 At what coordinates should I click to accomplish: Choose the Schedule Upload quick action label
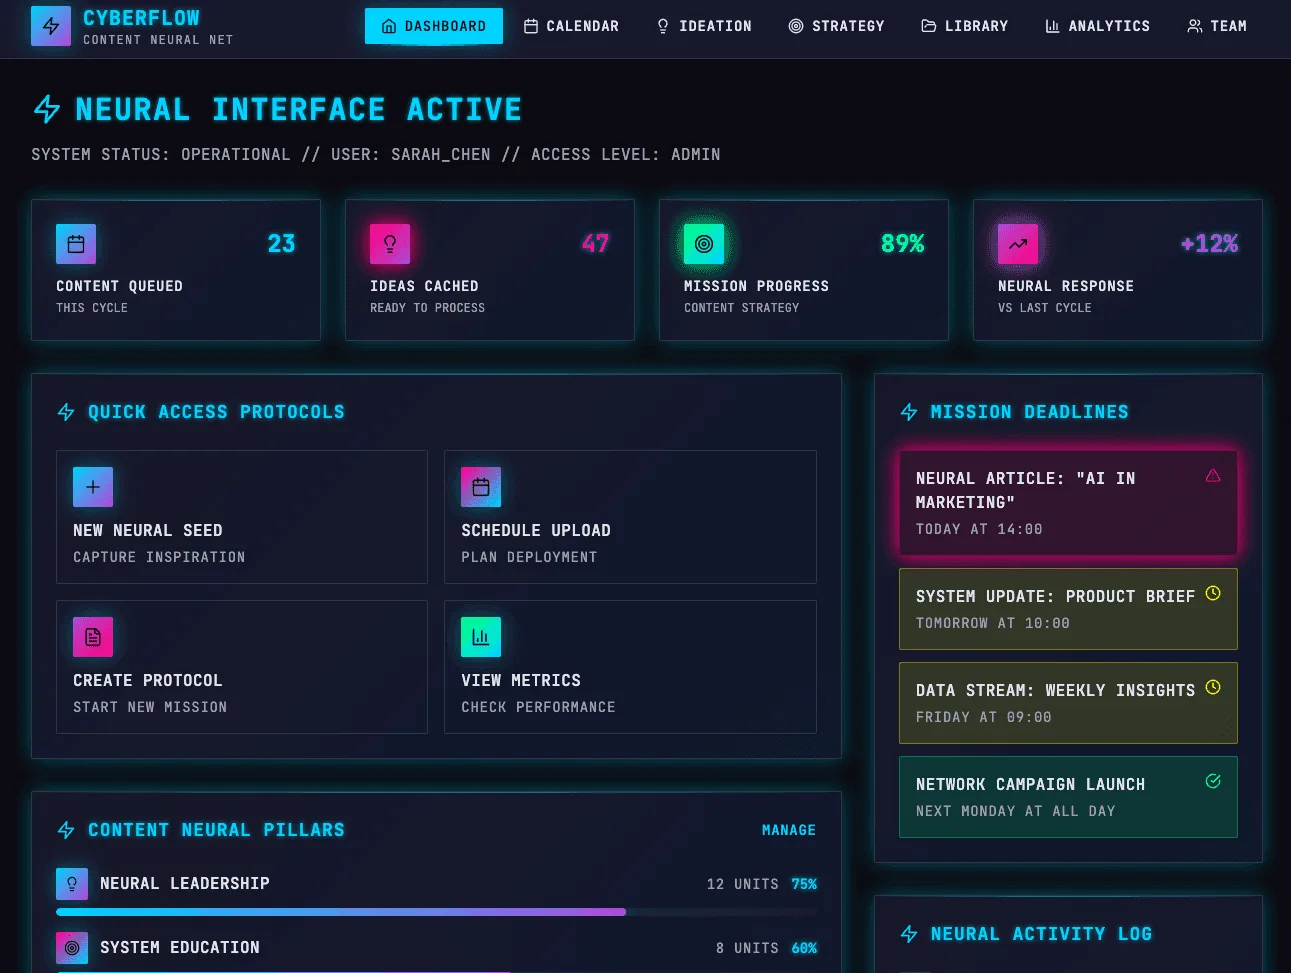click(x=536, y=530)
